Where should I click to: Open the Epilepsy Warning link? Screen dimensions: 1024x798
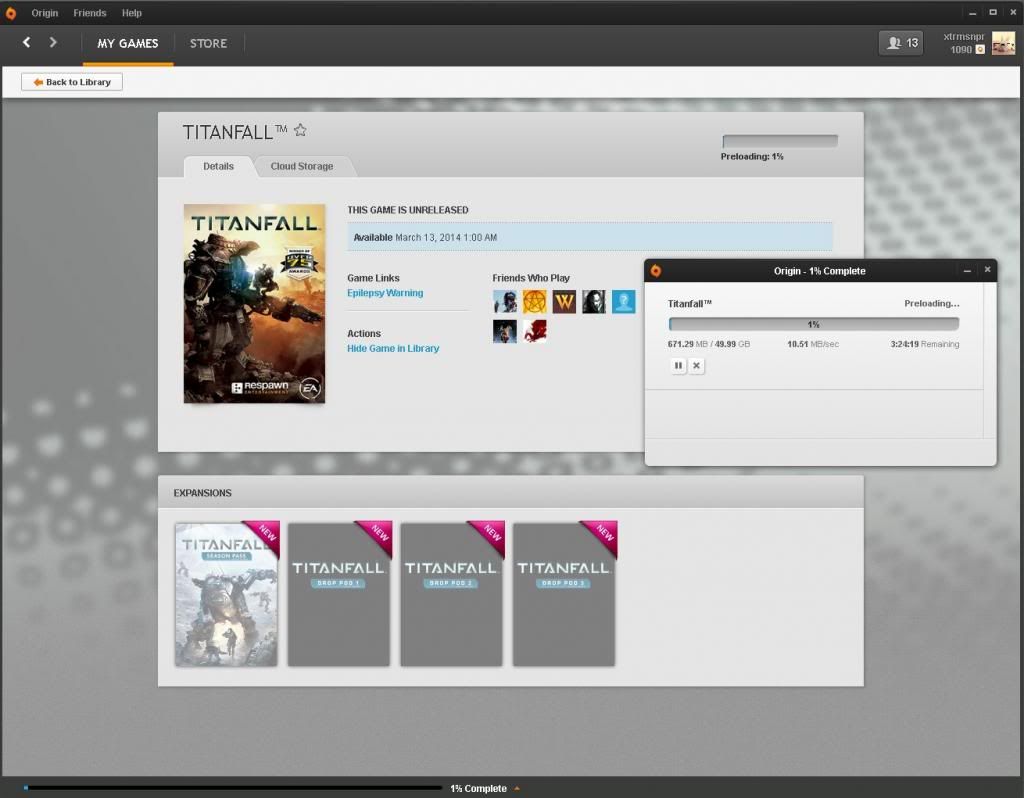point(385,293)
